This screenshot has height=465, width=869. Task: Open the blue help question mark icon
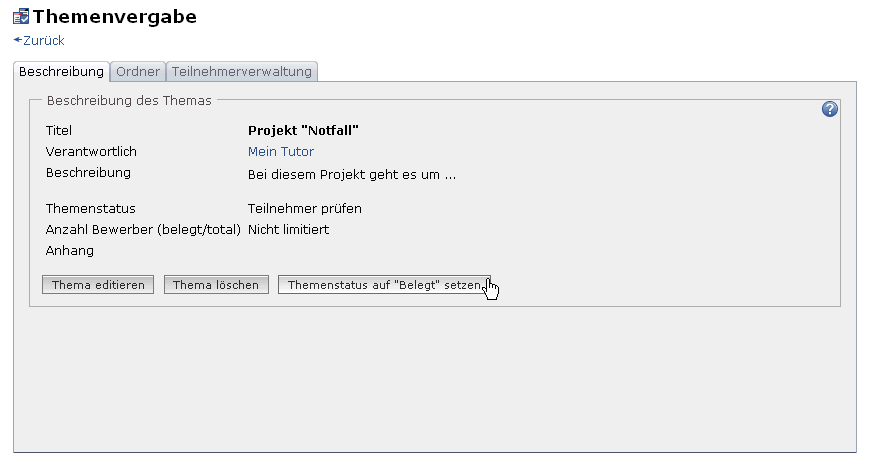click(829, 109)
